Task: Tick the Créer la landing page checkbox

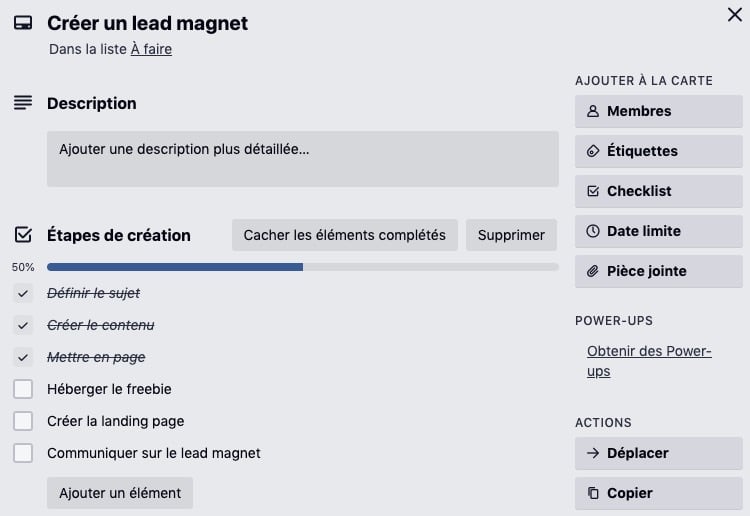Action: tap(23, 421)
